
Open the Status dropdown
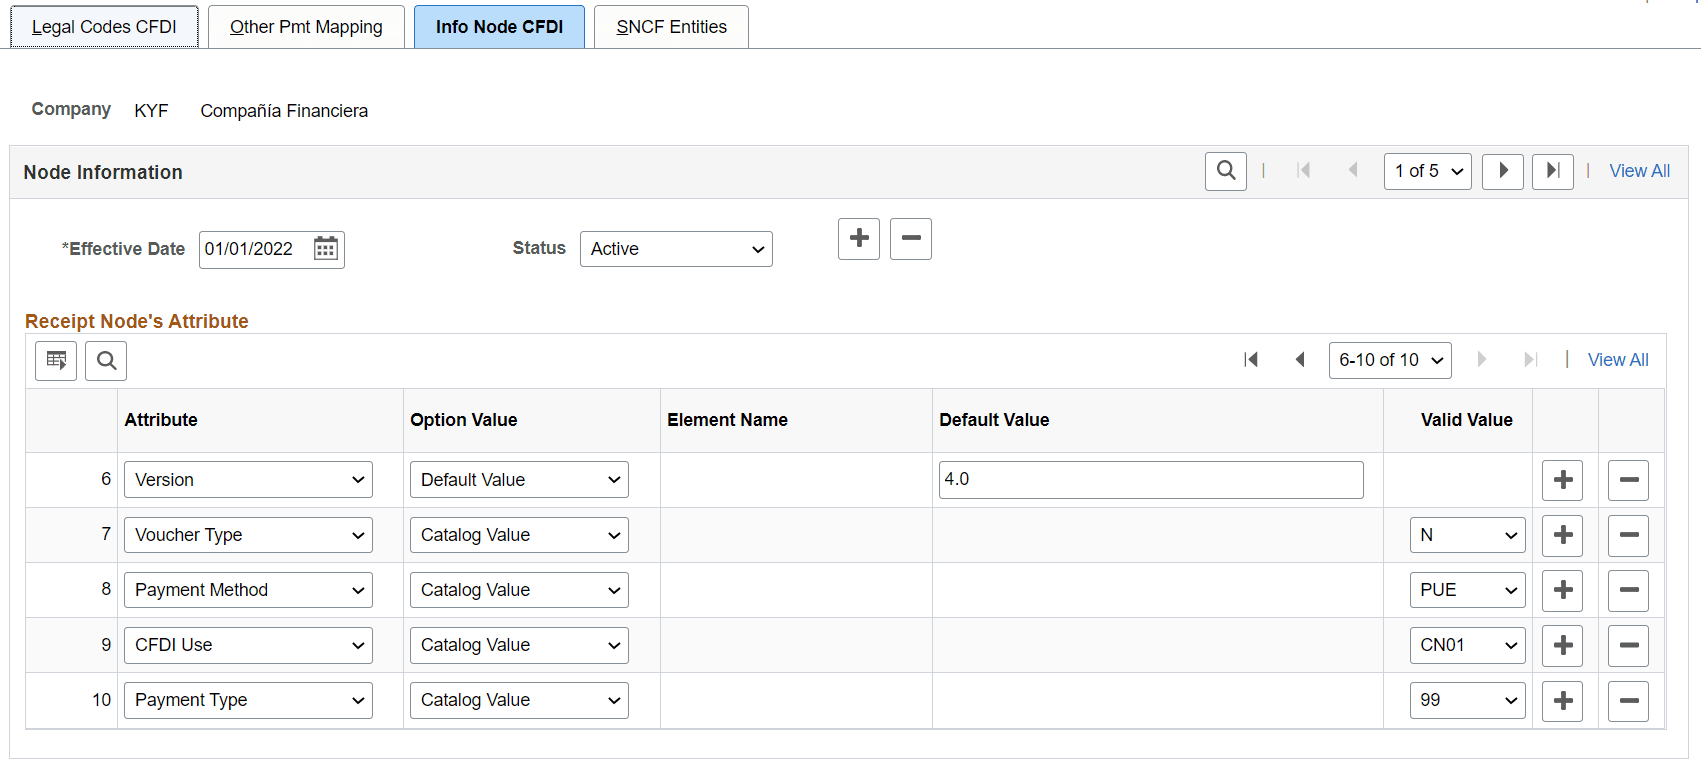676,249
